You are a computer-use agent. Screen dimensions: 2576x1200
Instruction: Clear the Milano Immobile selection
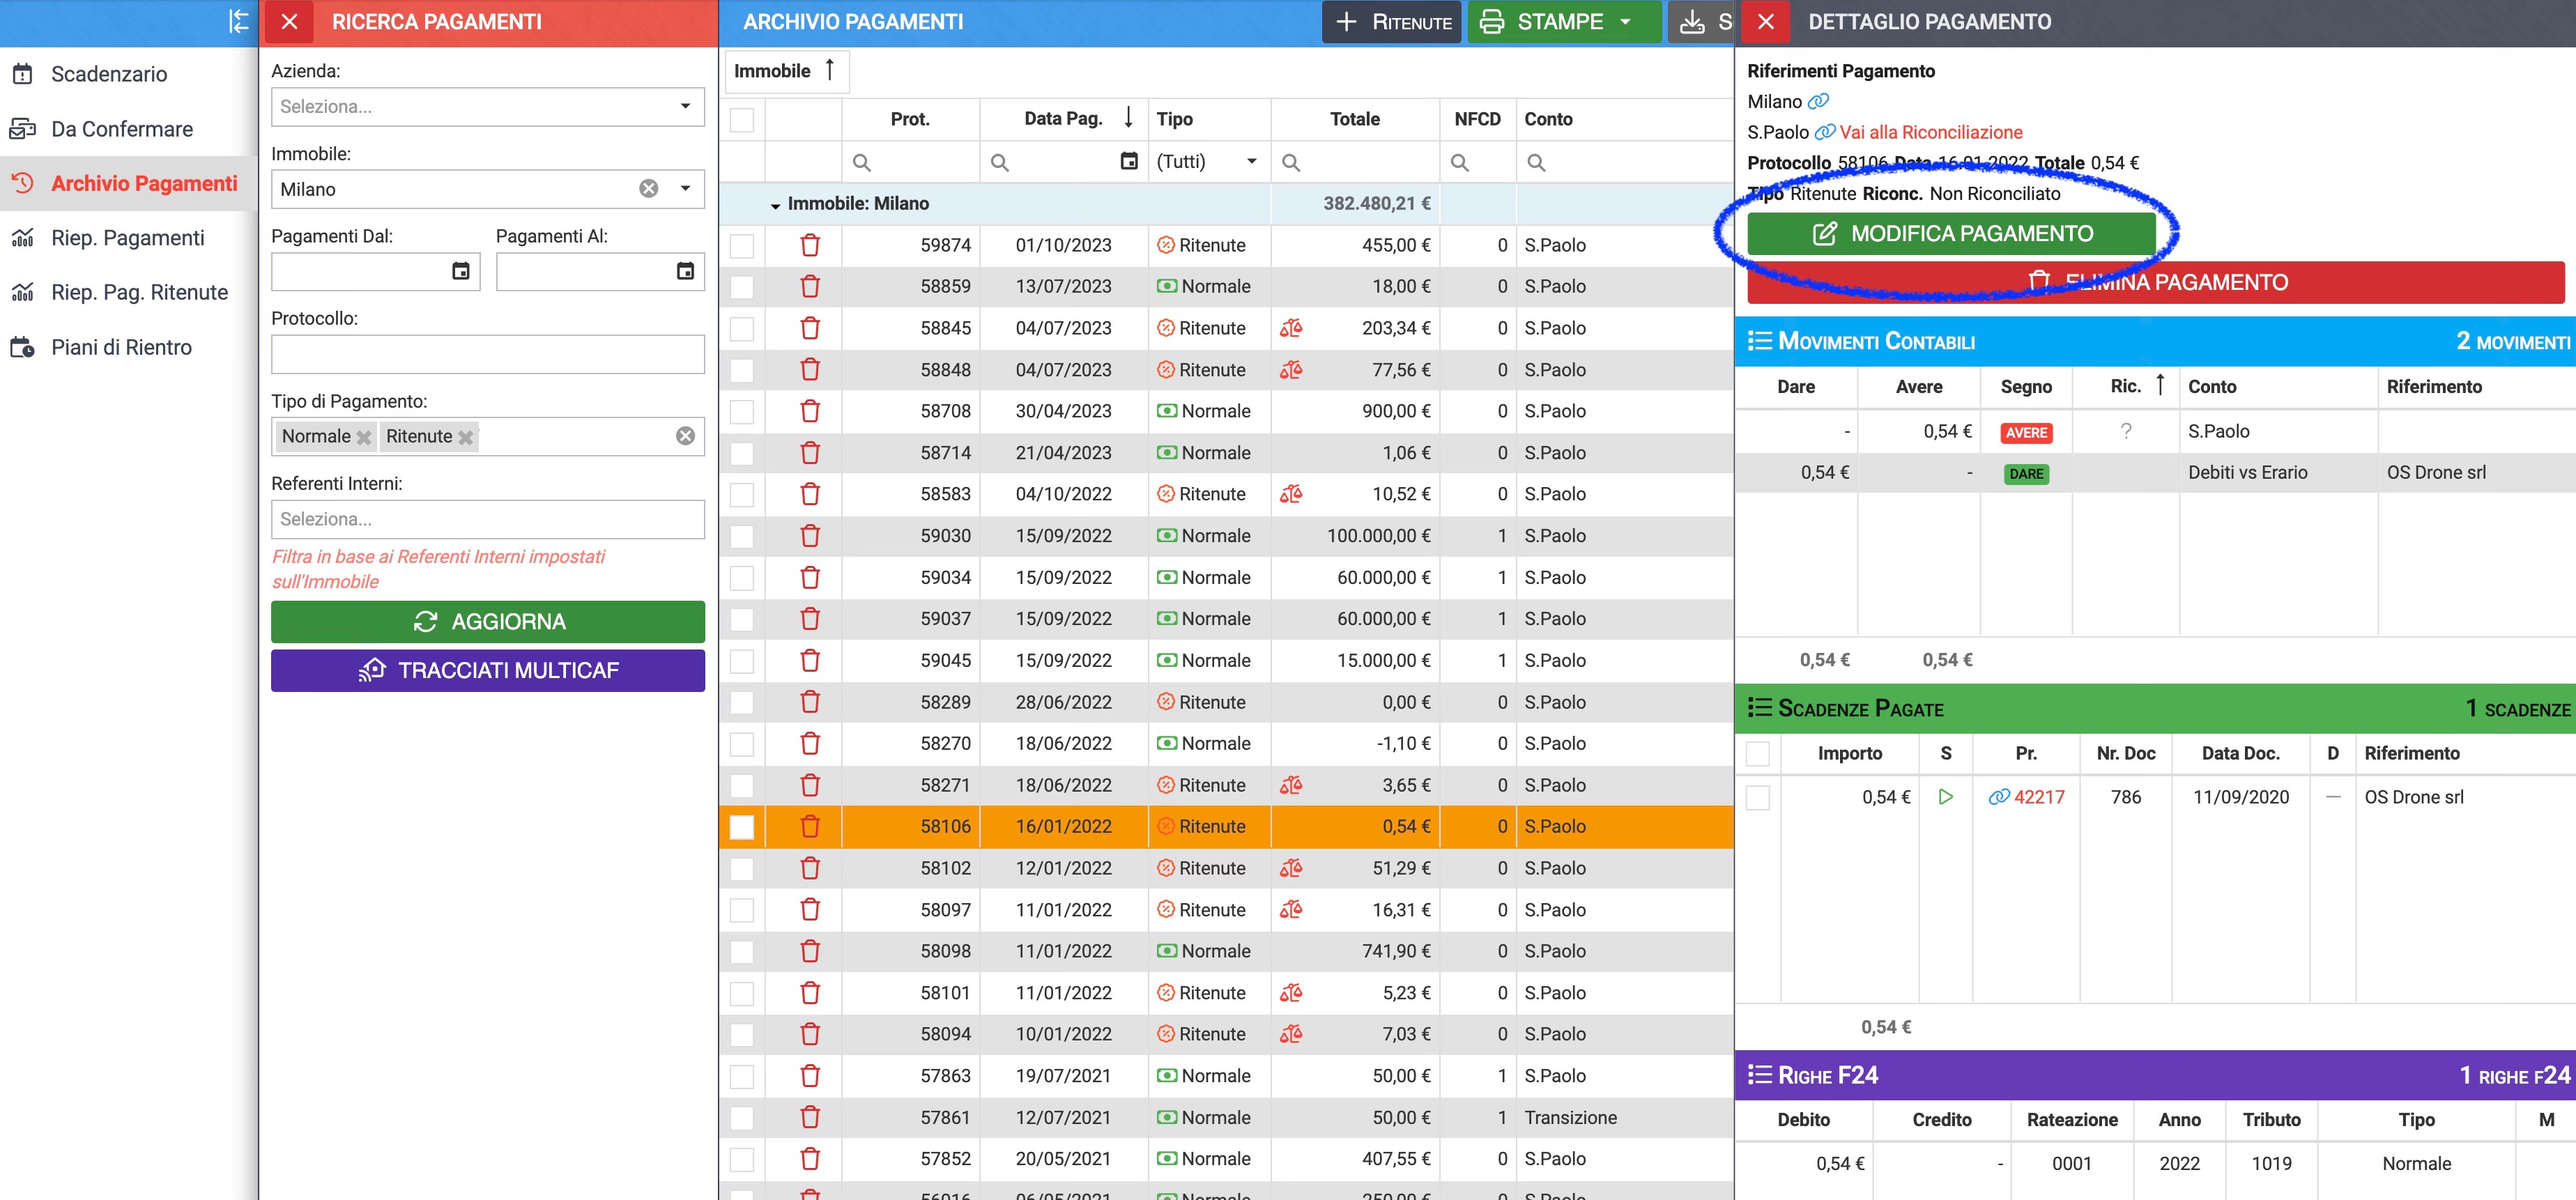(649, 189)
